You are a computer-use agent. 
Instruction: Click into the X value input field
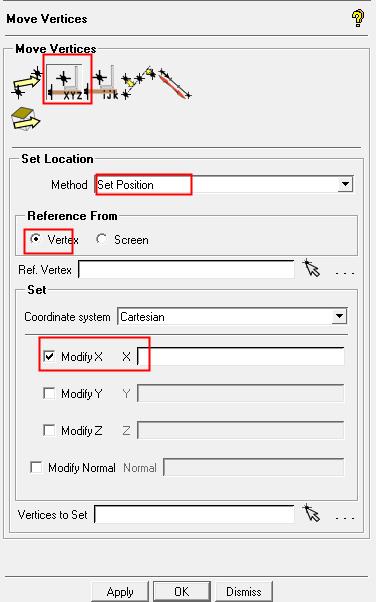241,356
